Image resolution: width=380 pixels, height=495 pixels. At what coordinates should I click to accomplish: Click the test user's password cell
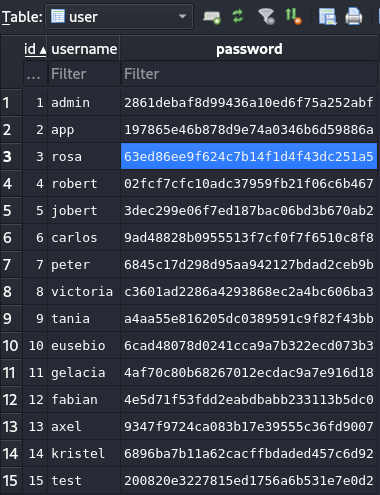pos(249,481)
